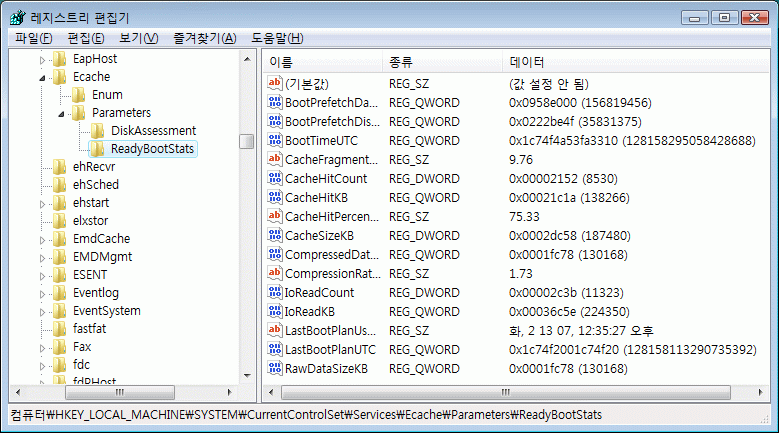This screenshot has width=779, height=433.
Task: Expand the ESENT tree node
Action: (42, 276)
